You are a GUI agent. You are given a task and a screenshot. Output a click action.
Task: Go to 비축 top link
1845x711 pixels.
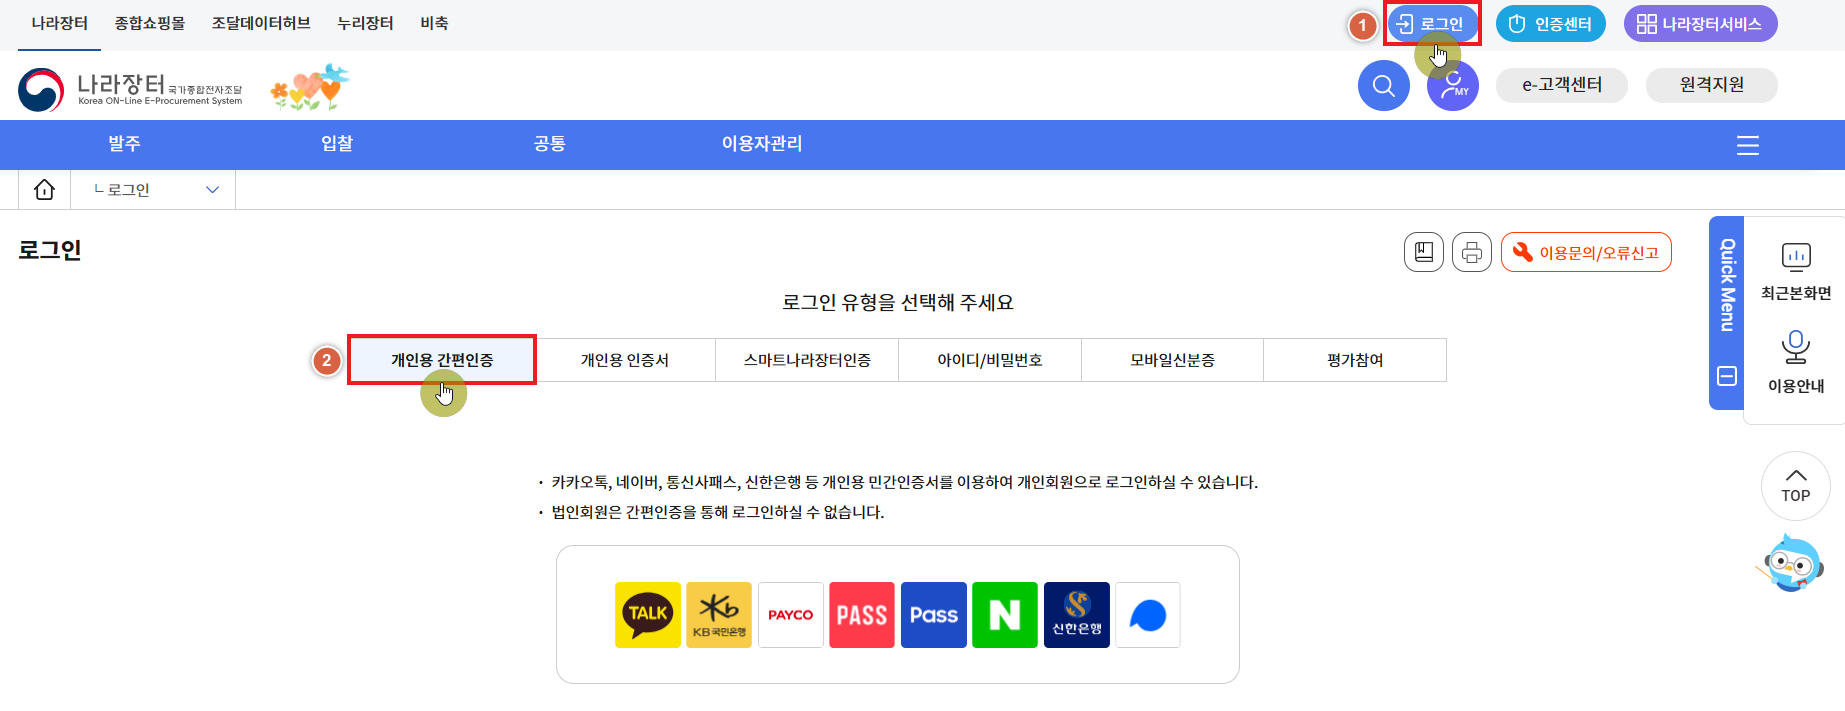pyautogui.click(x=434, y=23)
